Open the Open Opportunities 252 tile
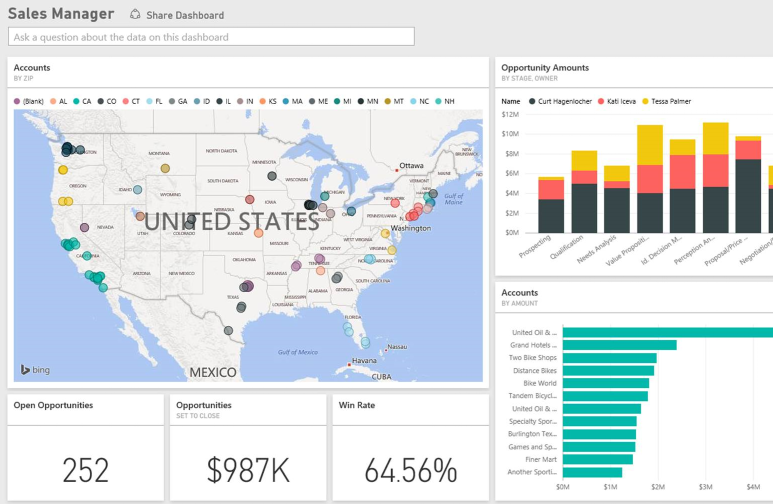The image size is (773, 504). [x=86, y=449]
